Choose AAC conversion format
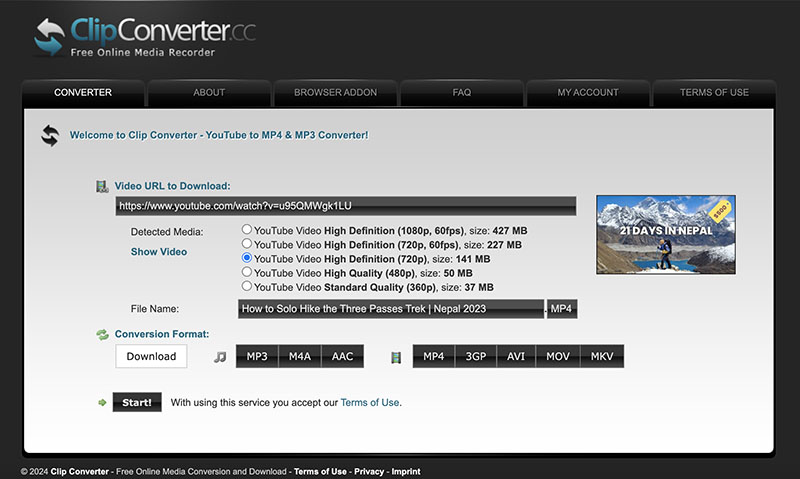Image resolution: width=800 pixels, height=479 pixels. [342, 356]
